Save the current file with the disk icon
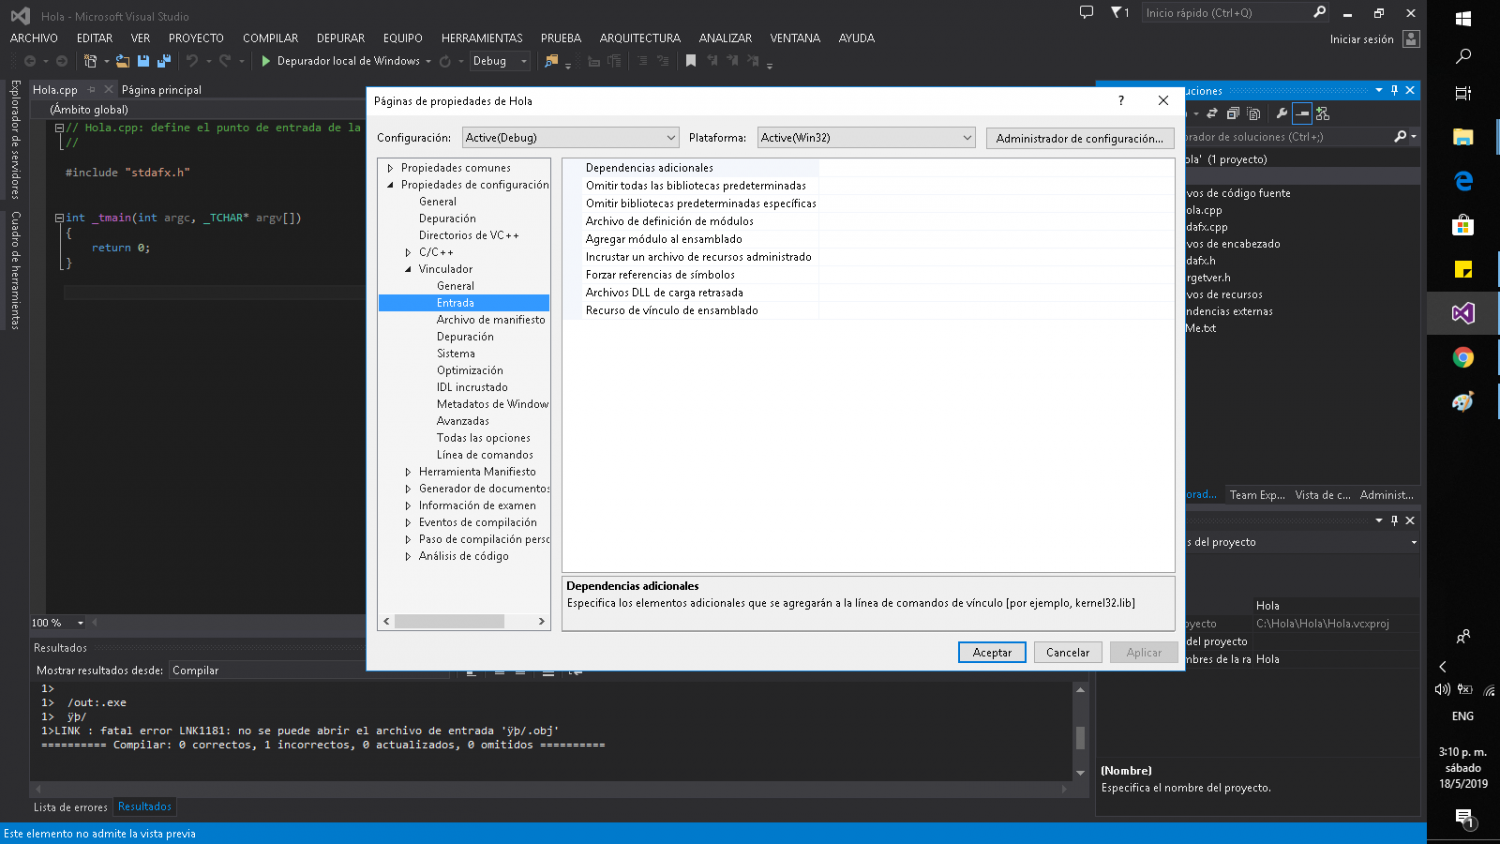 tap(143, 61)
